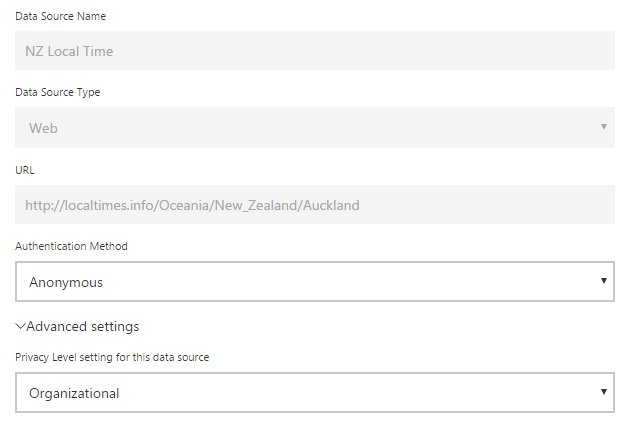The image size is (628, 423).
Task: Click the 'Data Source Type' label
Action: [57, 93]
